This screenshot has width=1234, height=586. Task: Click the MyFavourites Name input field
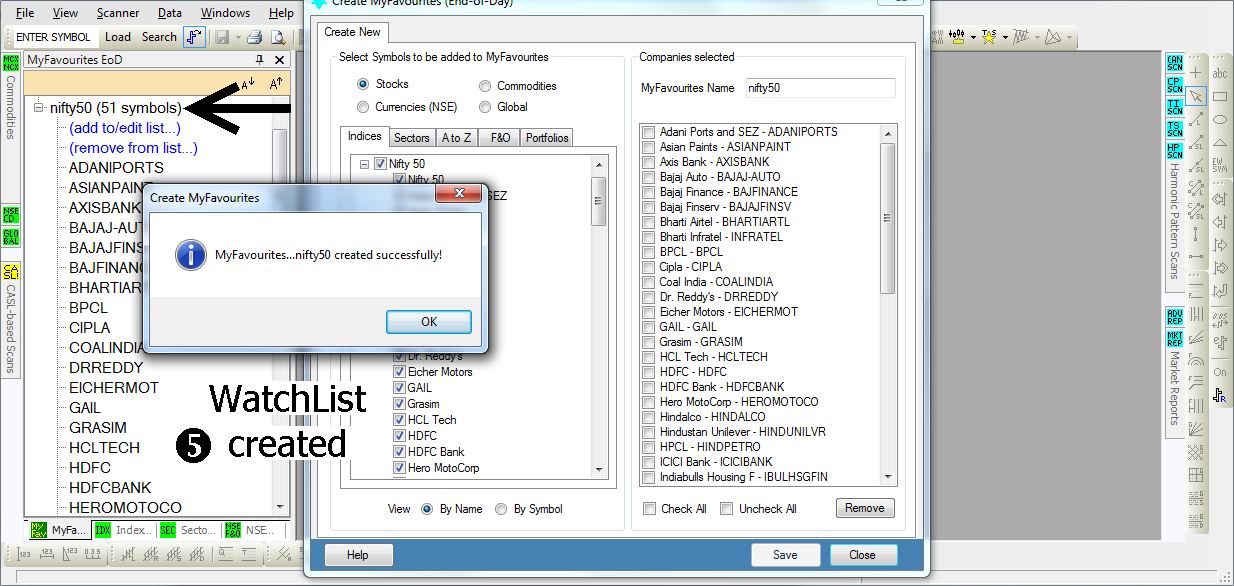pos(820,88)
